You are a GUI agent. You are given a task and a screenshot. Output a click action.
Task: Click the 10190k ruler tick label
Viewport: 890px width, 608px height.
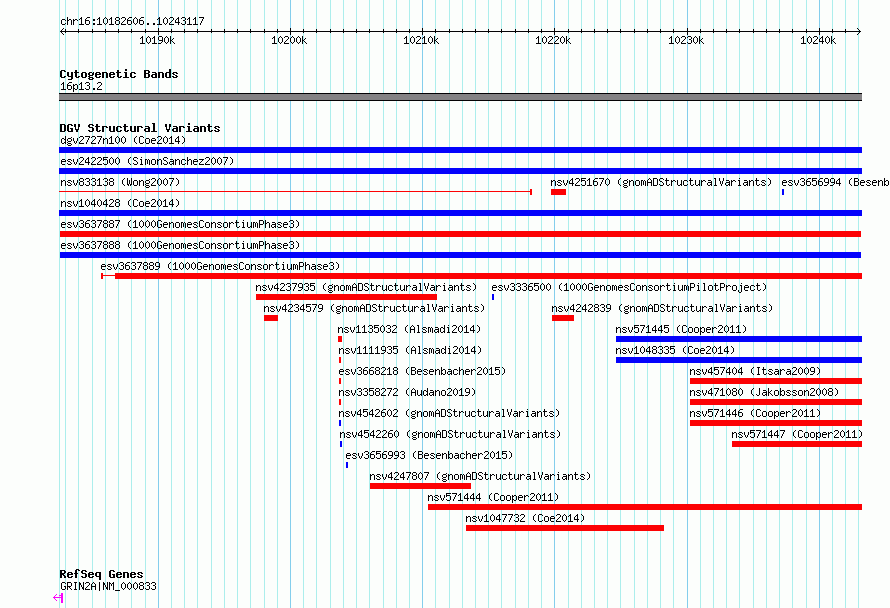tap(157, 40)
